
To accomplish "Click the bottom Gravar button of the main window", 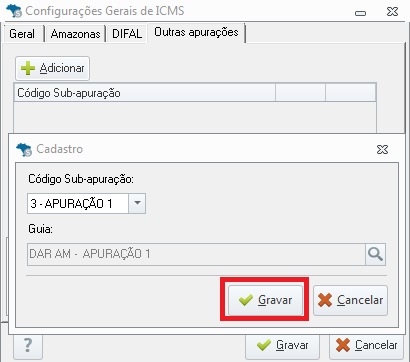I will [282, 345].
